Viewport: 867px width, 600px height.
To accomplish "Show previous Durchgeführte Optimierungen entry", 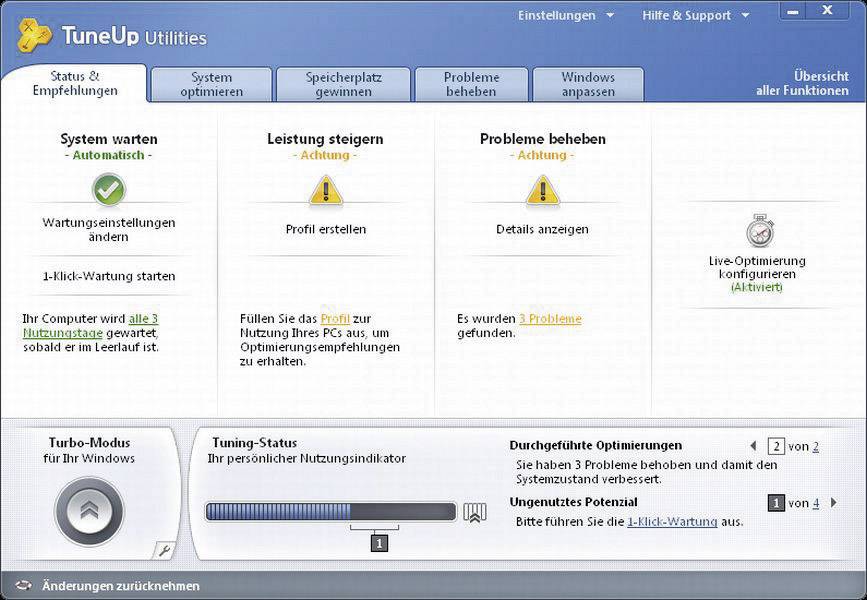I will pyautogui.click(x=753, y=446).
